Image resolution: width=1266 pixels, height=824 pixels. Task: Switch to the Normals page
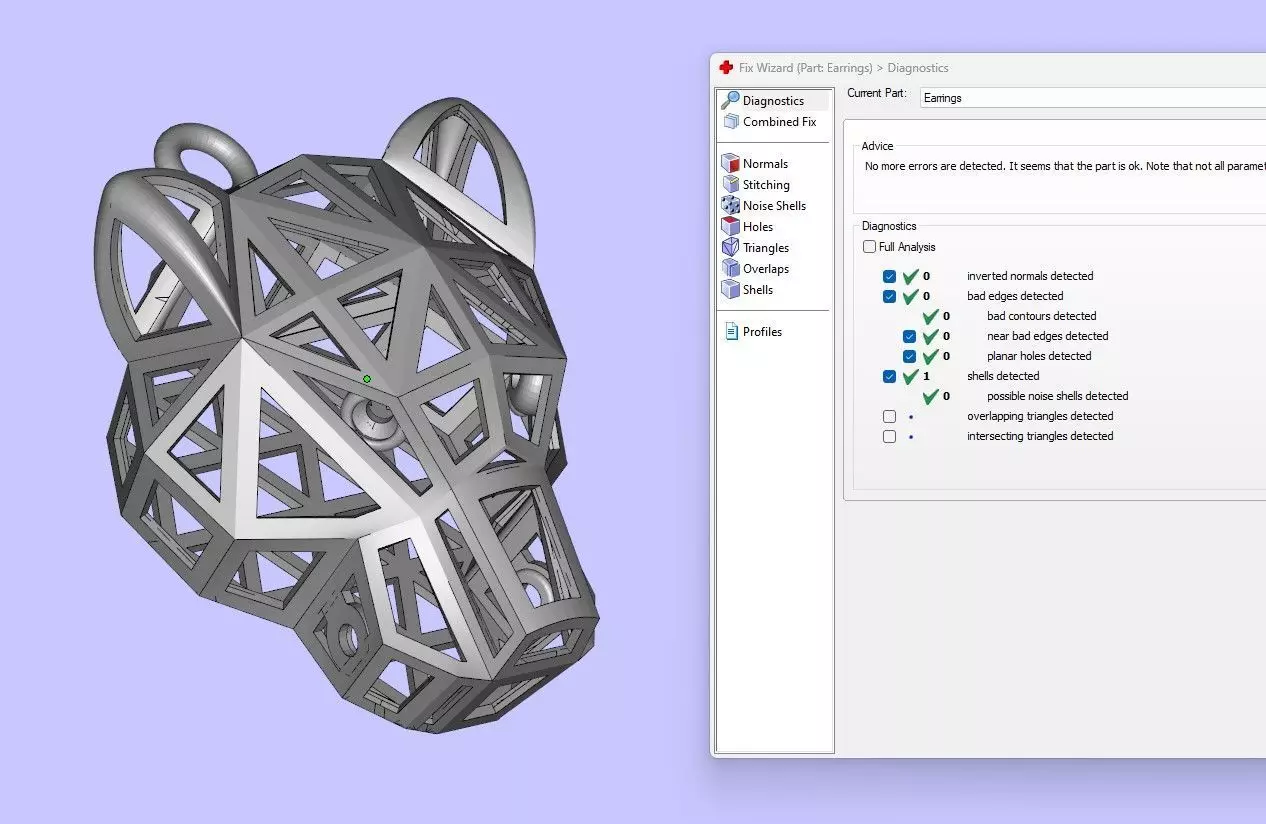point(765,164)
